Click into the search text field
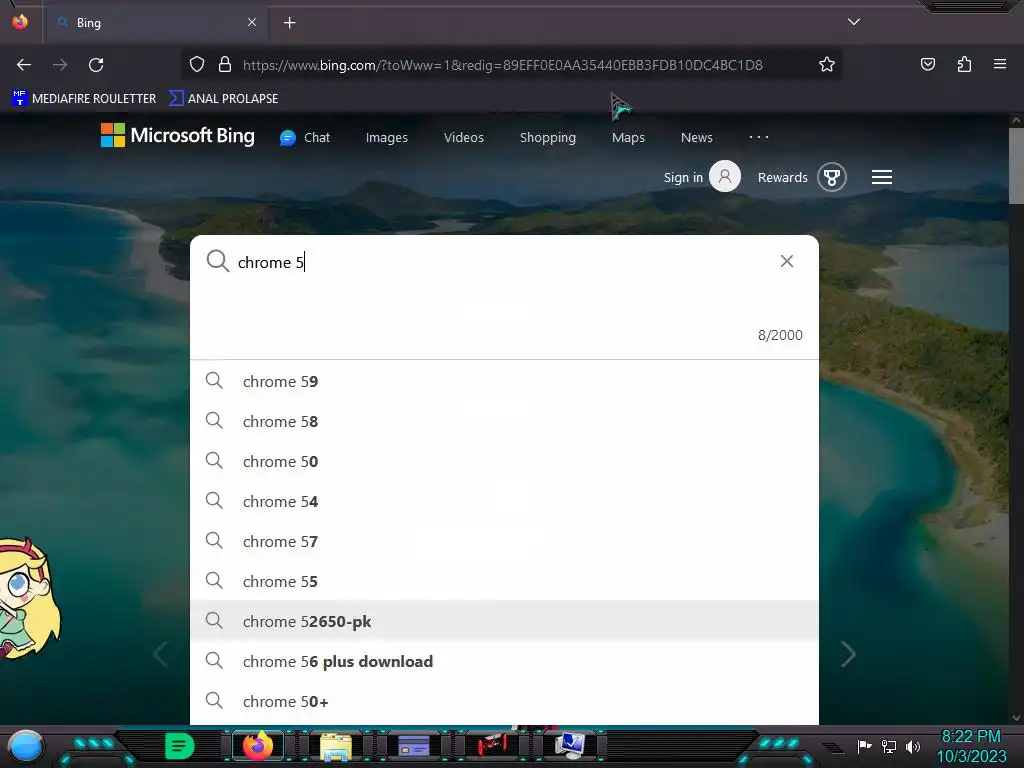This screenshot has width=1024, height=768. (x=503, y=263)
